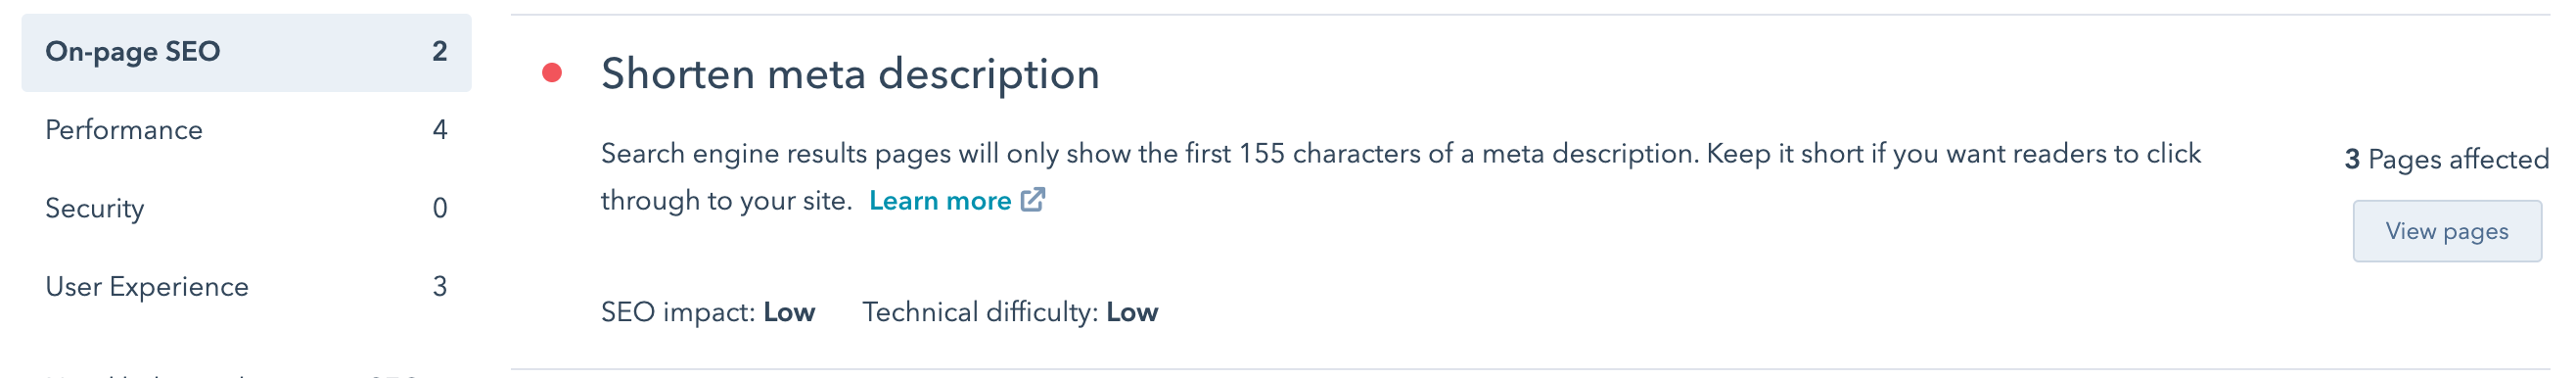Click the partially visible item below User Experience

[x=233, y=374]
